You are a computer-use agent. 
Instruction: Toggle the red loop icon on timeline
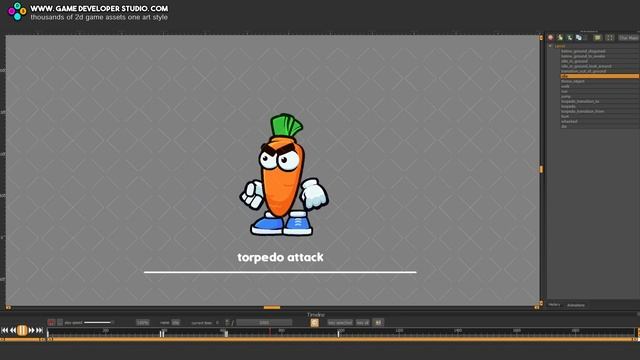(x=51, y=322)
